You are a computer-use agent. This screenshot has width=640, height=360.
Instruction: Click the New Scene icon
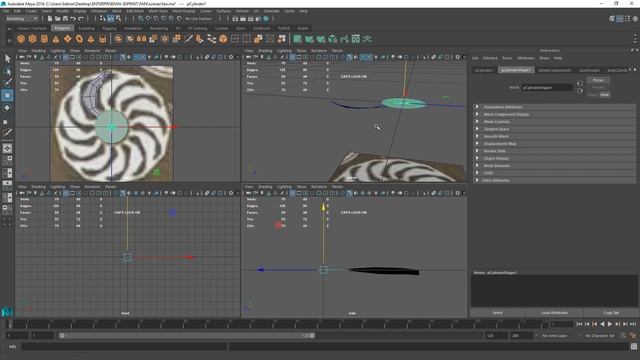click(x=50, y=18)
